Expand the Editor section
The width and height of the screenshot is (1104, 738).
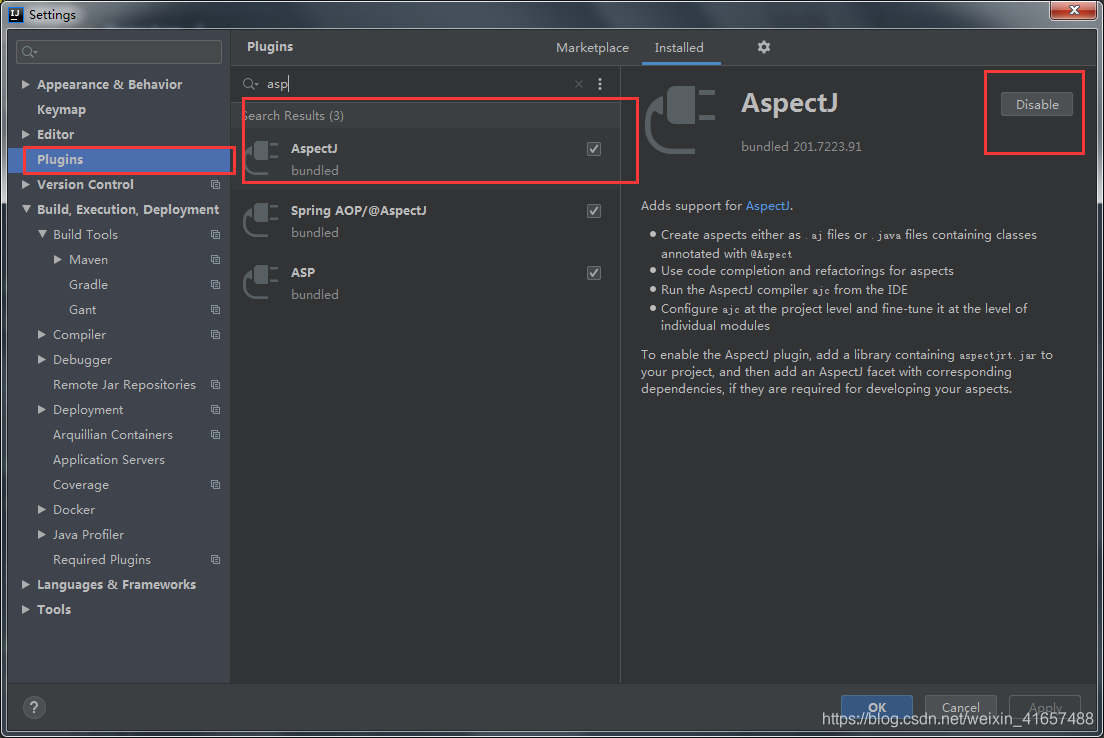coord(25,135)
